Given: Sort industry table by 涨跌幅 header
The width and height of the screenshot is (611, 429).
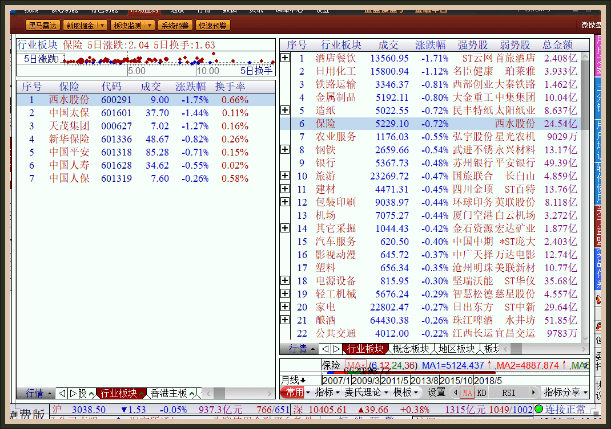Looking at the screenshot, I should pos(430,45).
